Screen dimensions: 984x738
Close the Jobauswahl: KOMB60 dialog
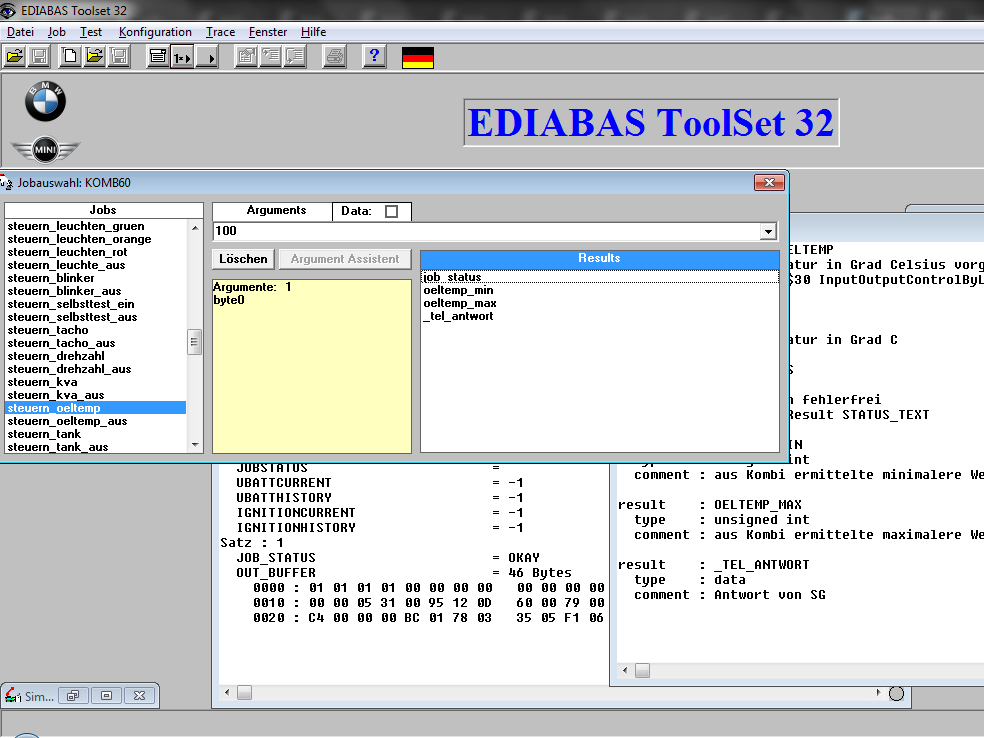(x=769, y=182)
